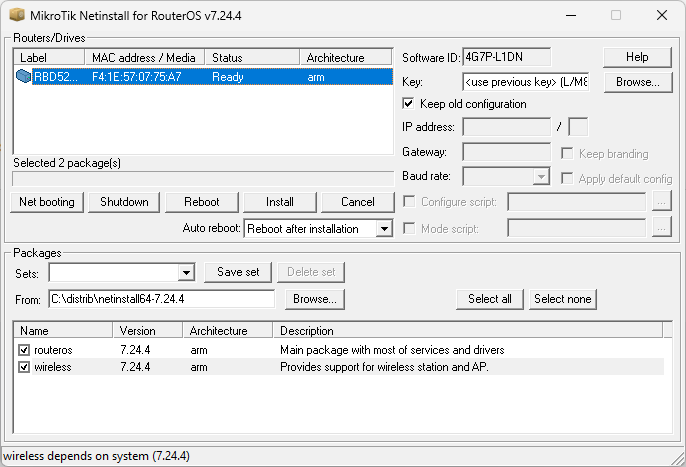Click the From path field

point(161,299)
